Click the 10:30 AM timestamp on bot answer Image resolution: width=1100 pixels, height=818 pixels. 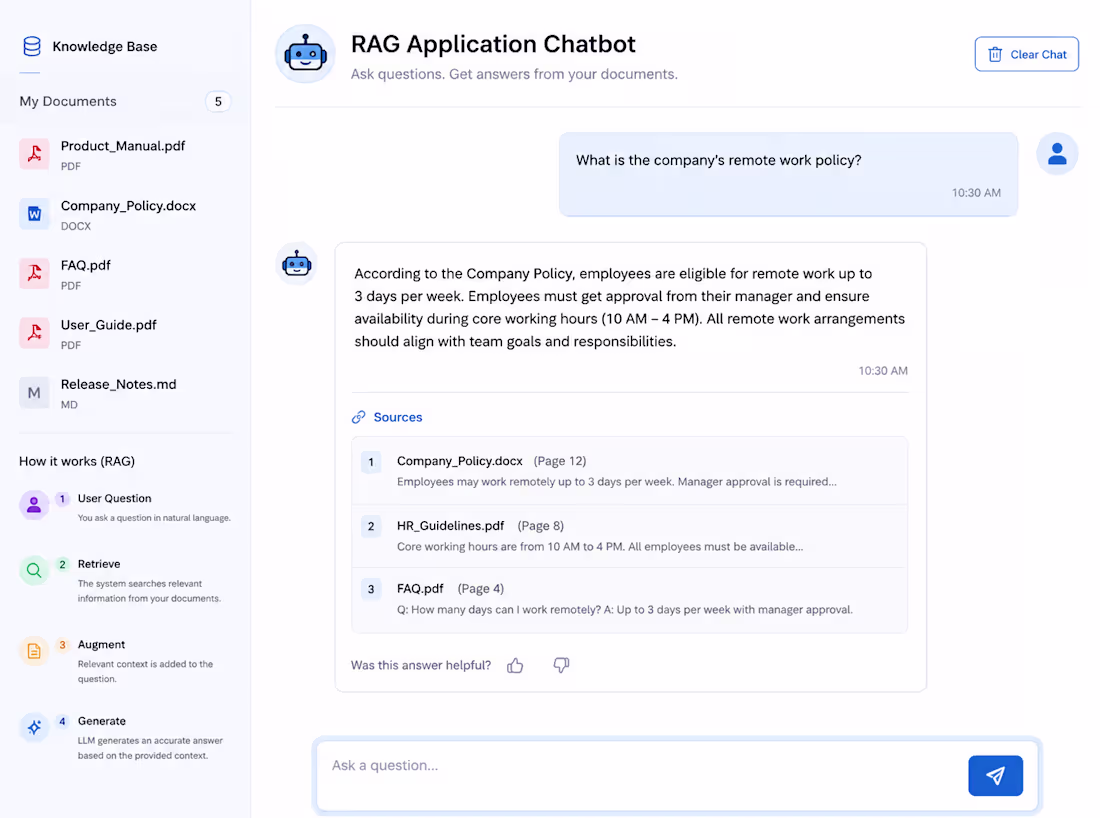point(883,371)
